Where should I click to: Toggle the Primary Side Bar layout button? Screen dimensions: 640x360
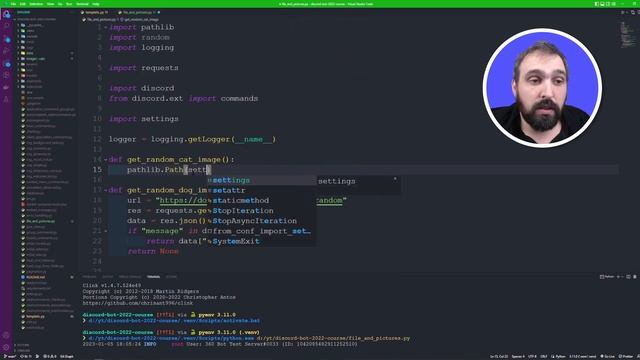click(x=596, y=4)
